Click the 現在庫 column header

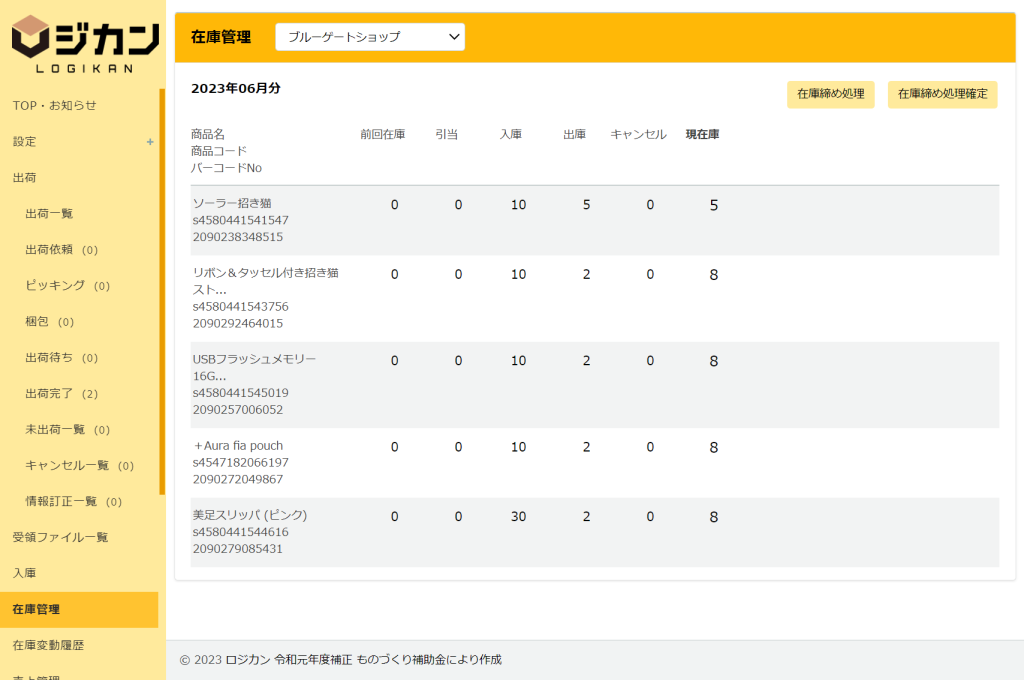(702, 135)
